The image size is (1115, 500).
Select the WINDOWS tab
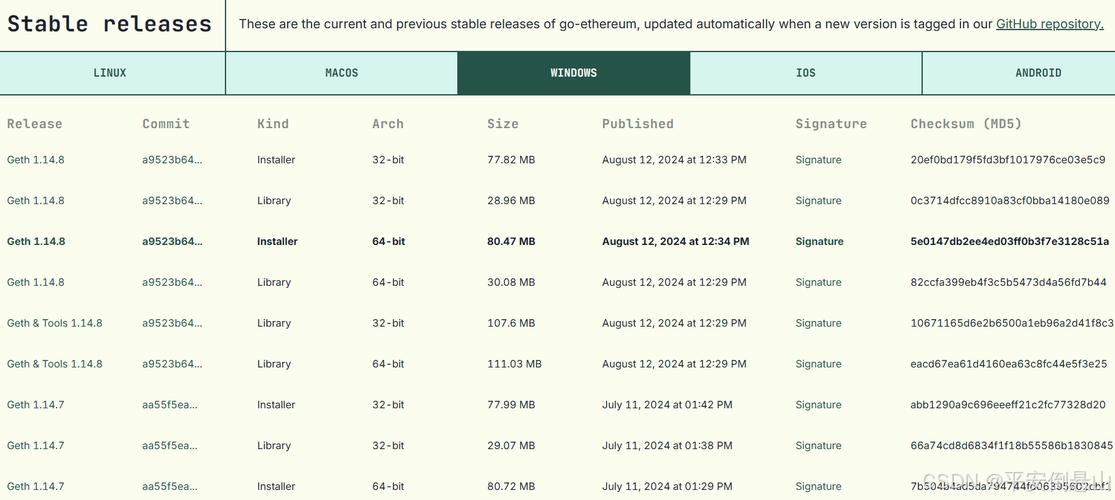pyautogui.click(x=573, y=73)
